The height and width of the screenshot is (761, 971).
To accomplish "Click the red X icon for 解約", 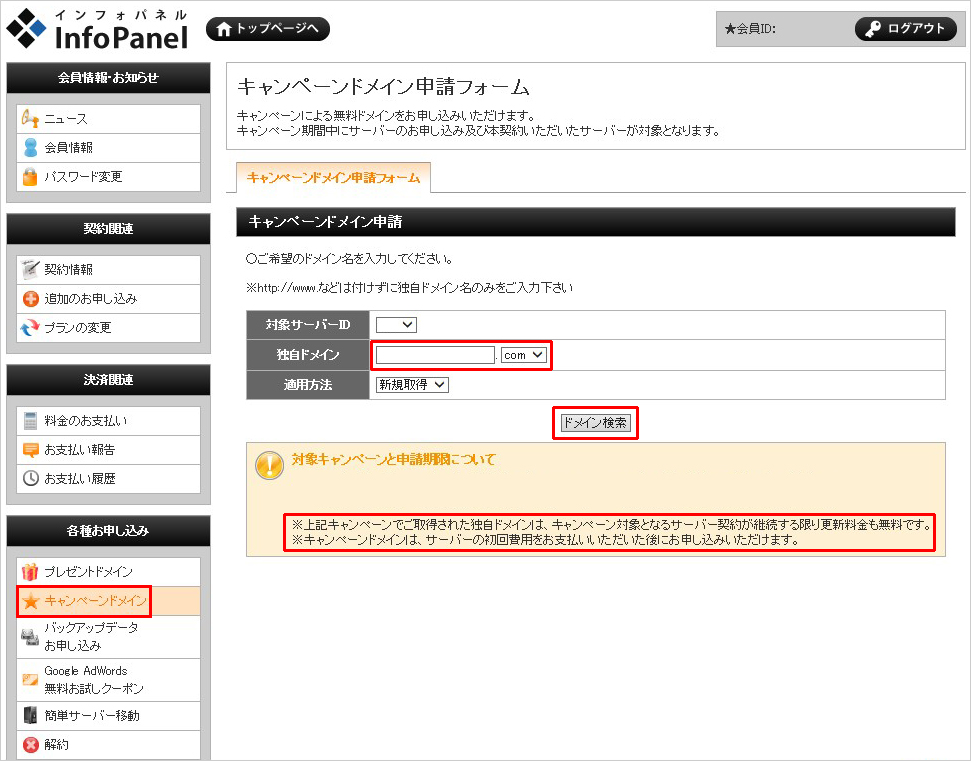I will 30,745.
